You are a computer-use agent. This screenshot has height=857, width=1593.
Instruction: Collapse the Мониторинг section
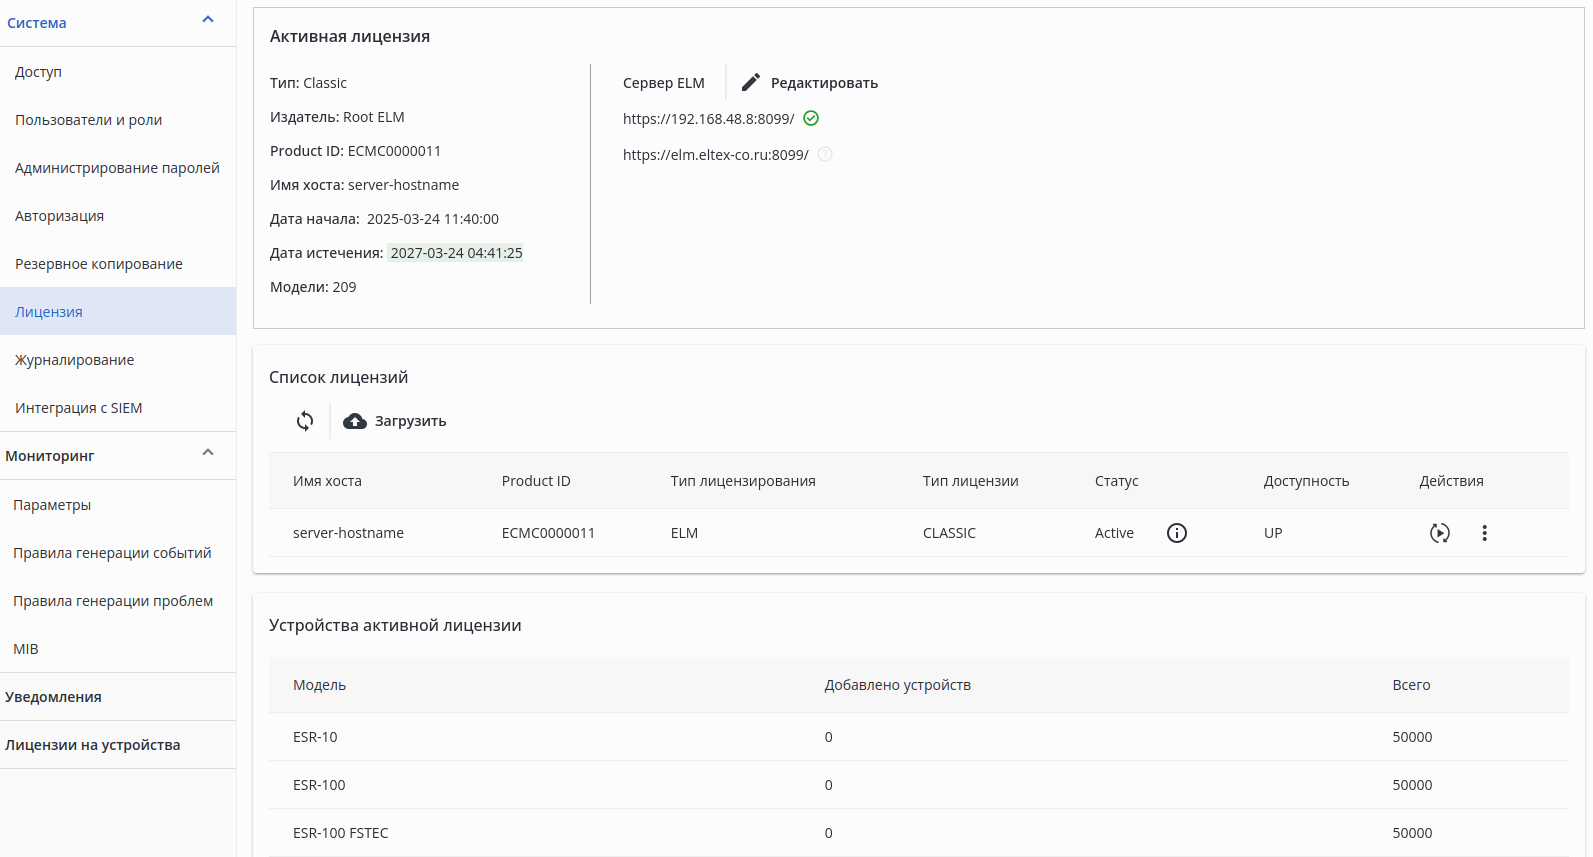[x=208, y=453]
